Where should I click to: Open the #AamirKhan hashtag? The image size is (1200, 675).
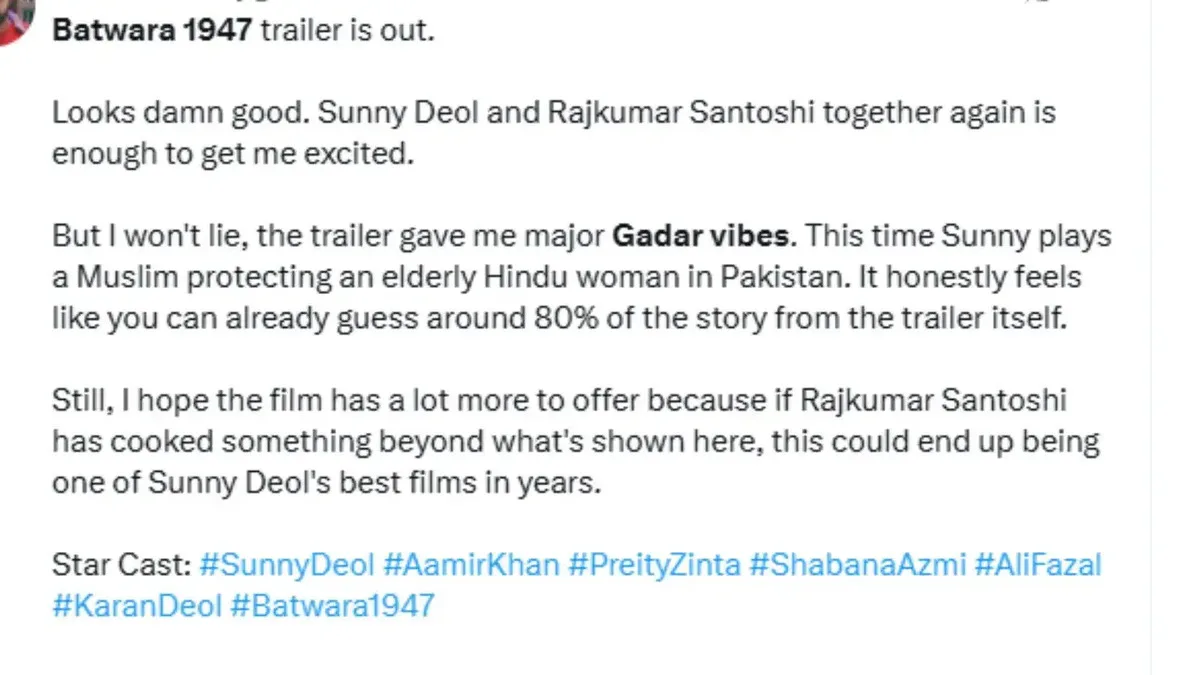tap(471, 566)
